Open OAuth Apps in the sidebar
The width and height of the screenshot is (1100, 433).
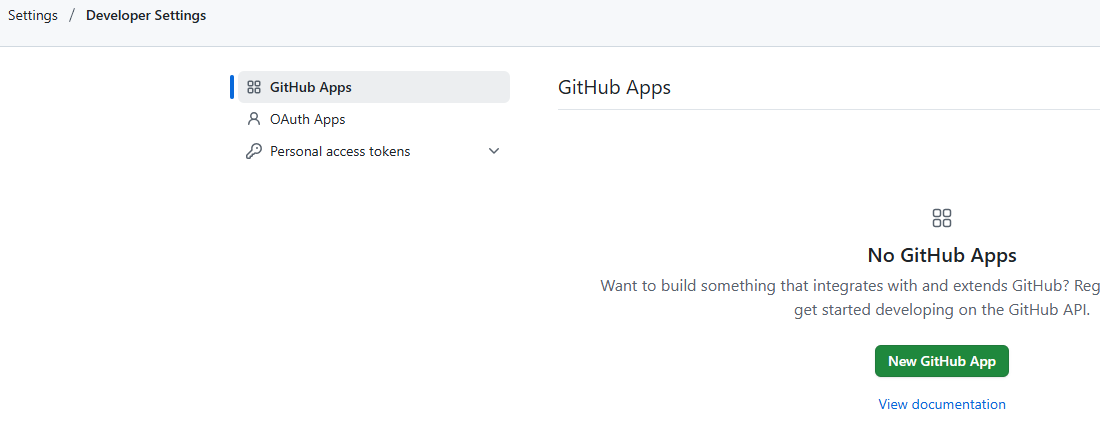point(373,119)
